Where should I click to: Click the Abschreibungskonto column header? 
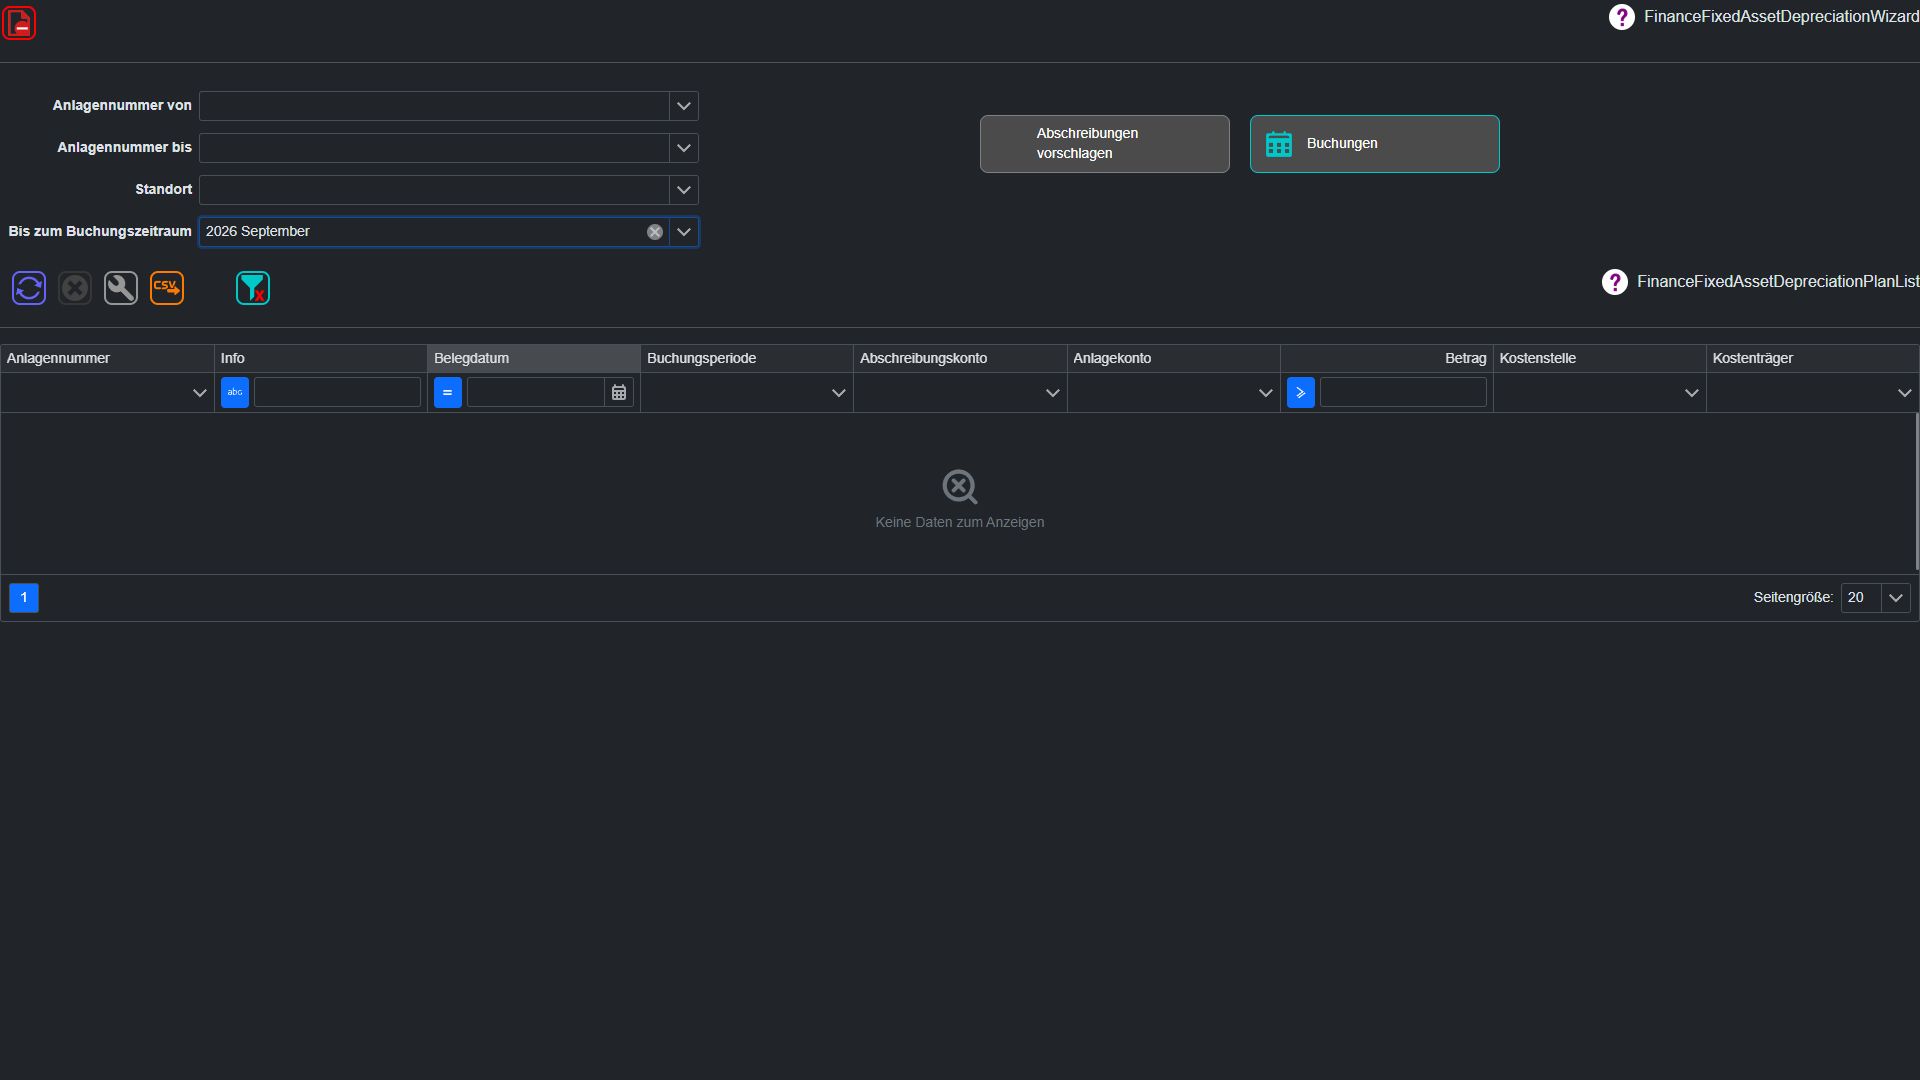point(960,358)
